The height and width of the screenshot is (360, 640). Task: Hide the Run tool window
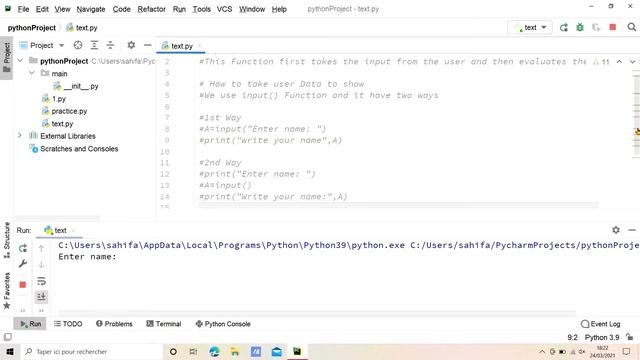pos(632,230)
